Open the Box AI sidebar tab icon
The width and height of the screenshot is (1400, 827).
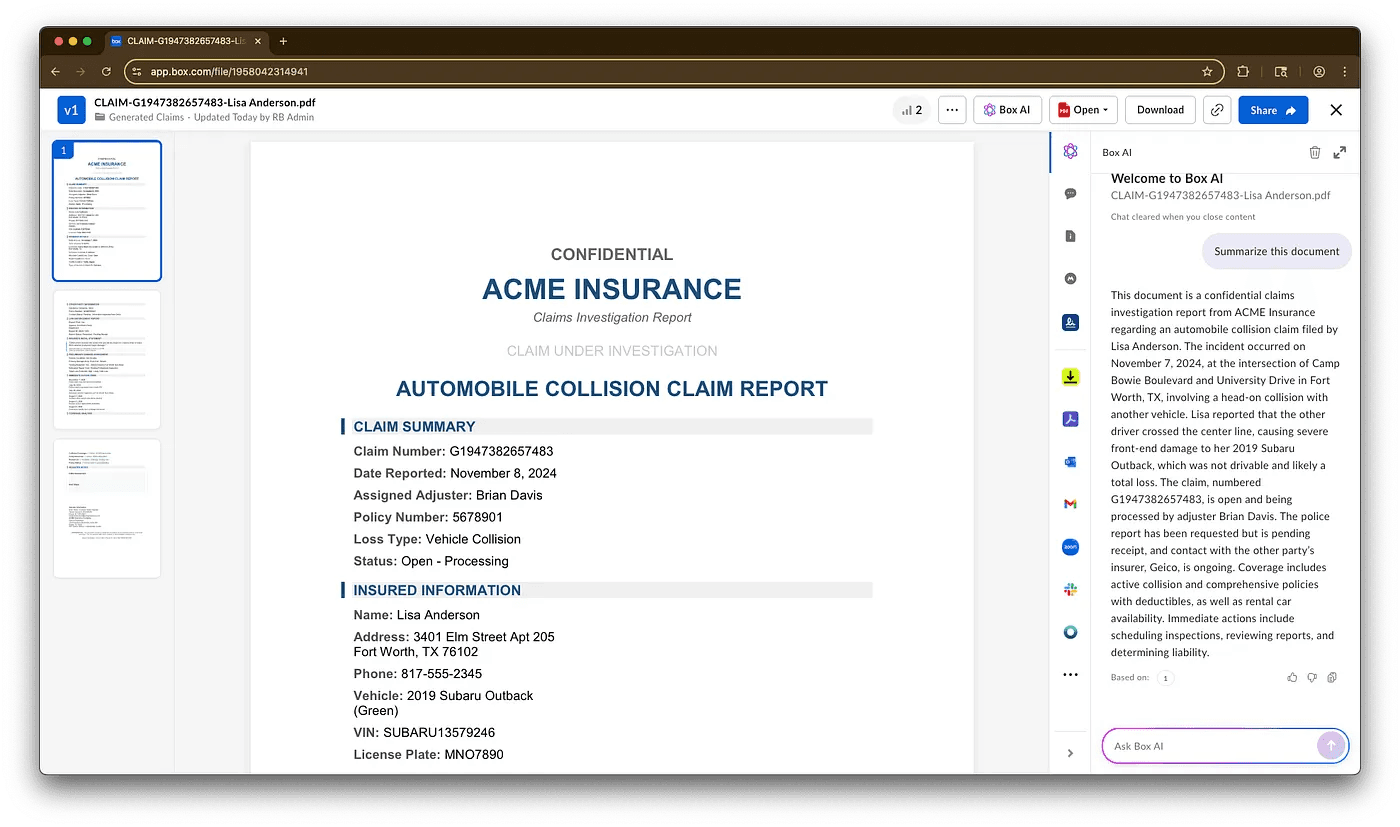tap(1070, 152)
